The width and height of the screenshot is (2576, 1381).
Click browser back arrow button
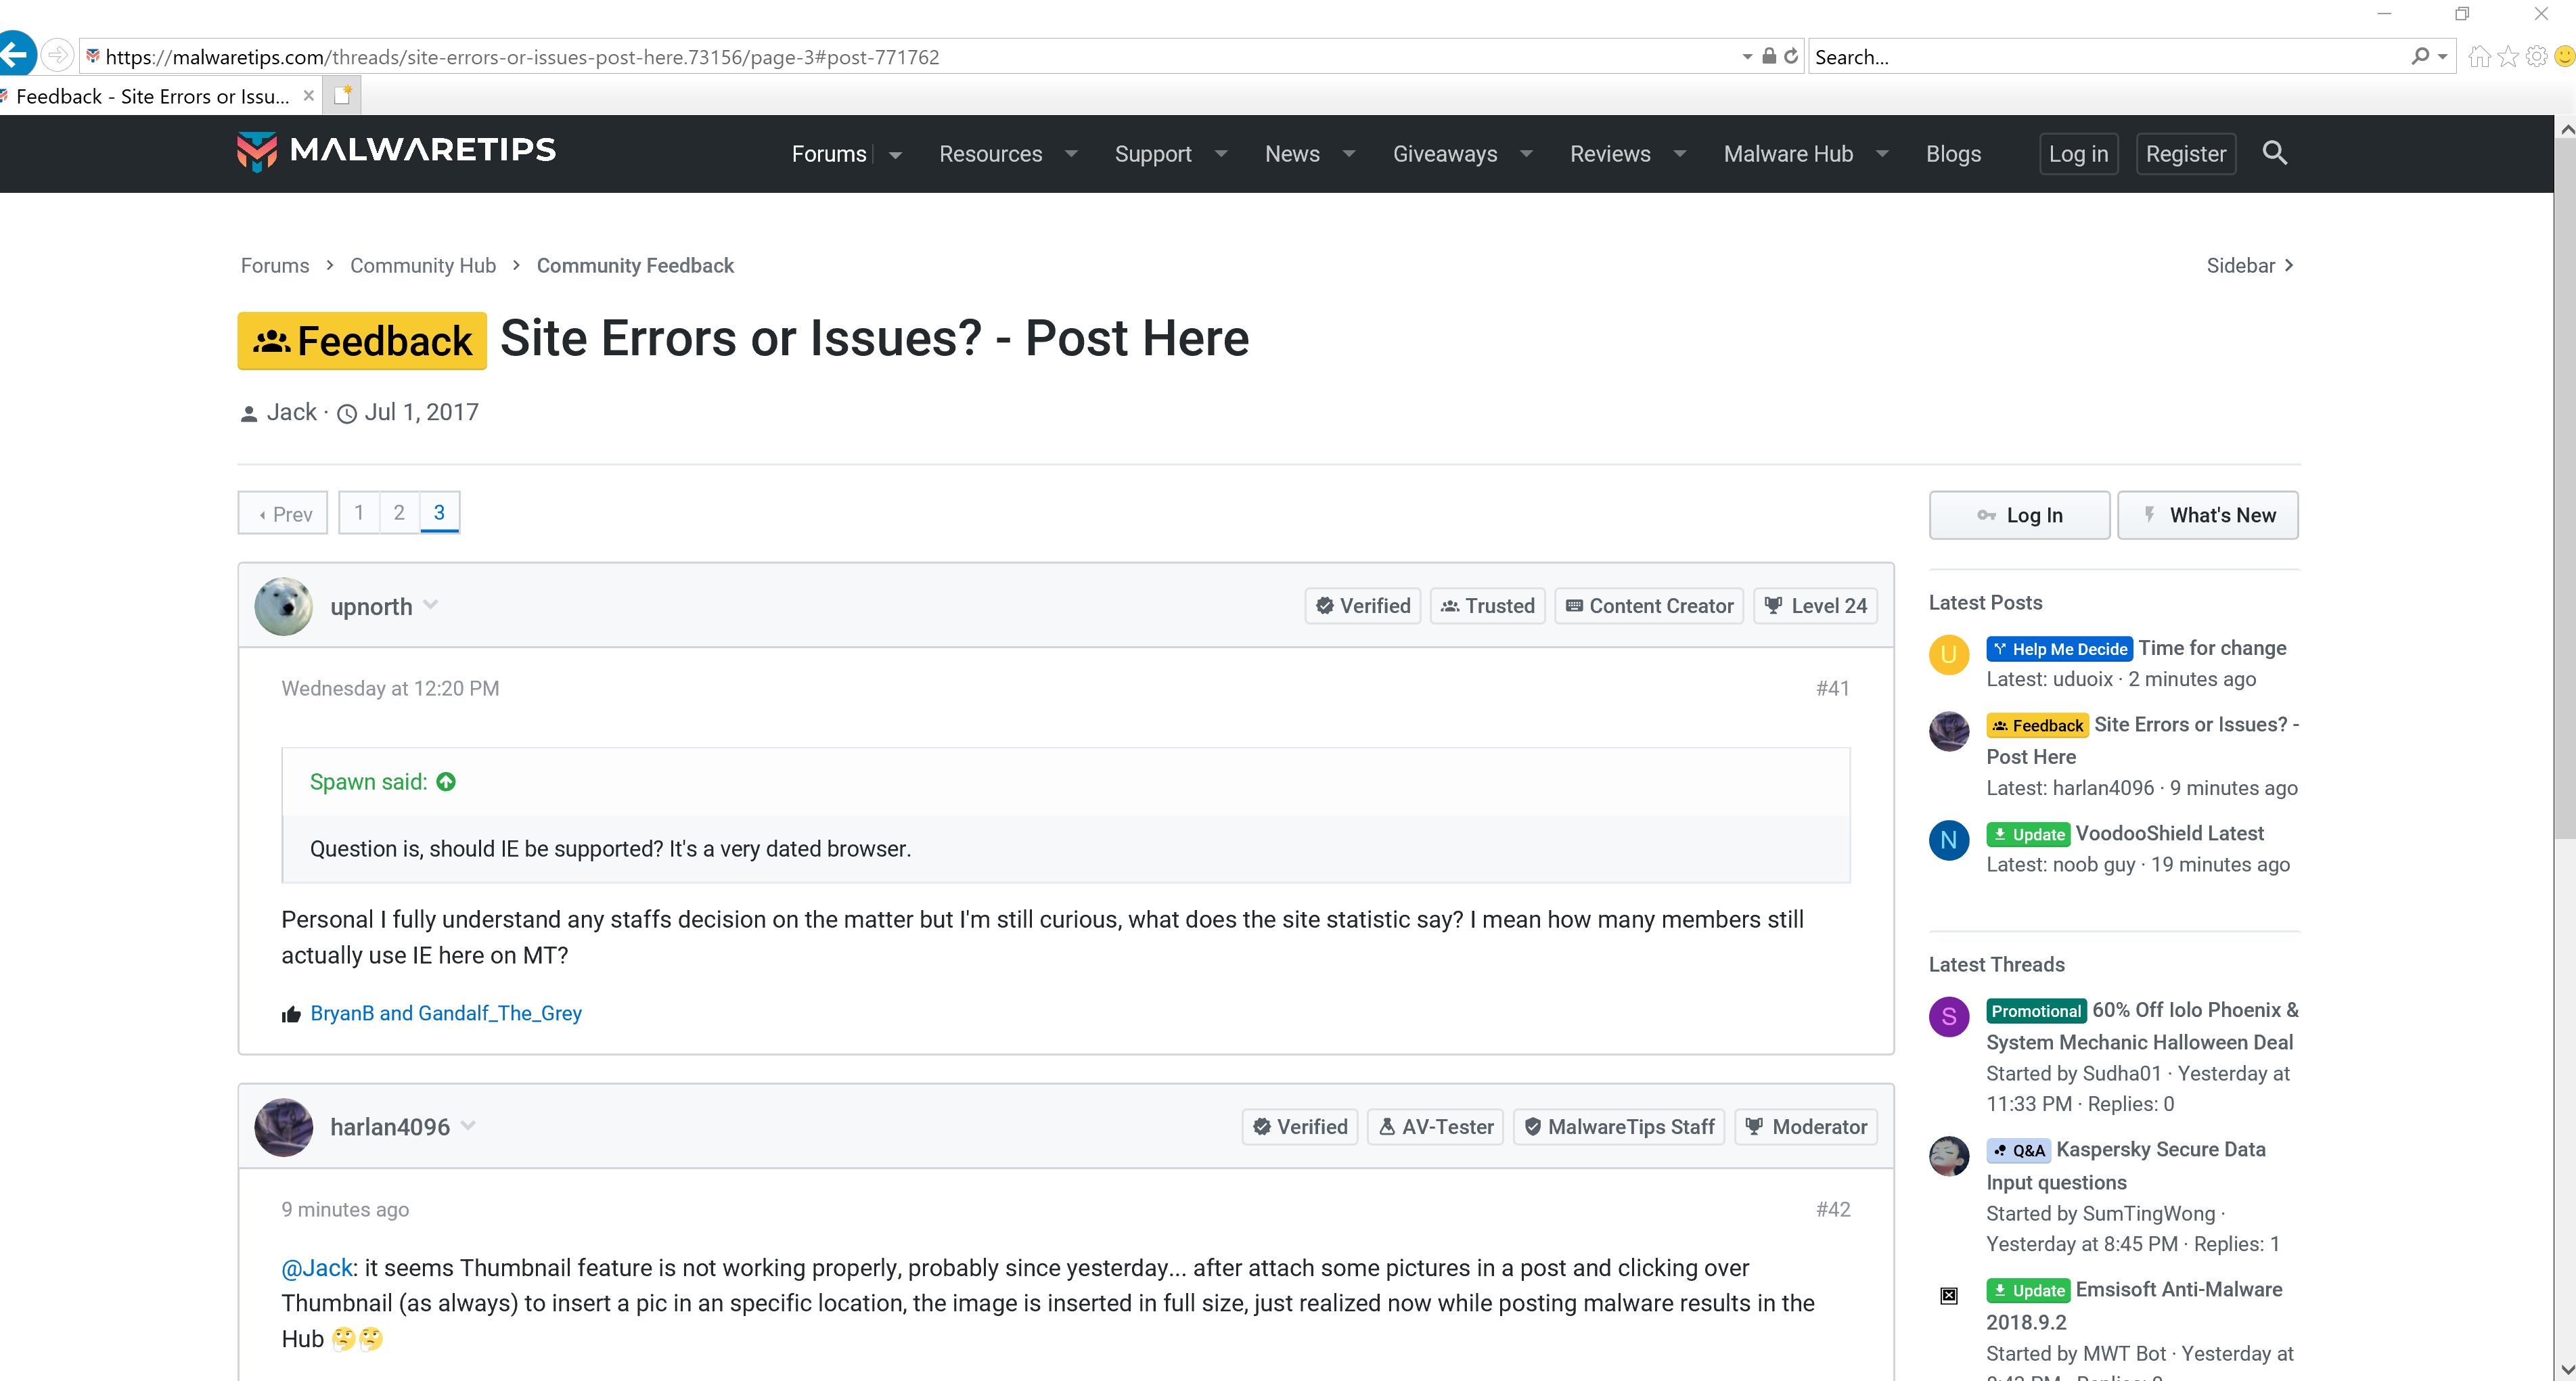(x=16, y=55)
